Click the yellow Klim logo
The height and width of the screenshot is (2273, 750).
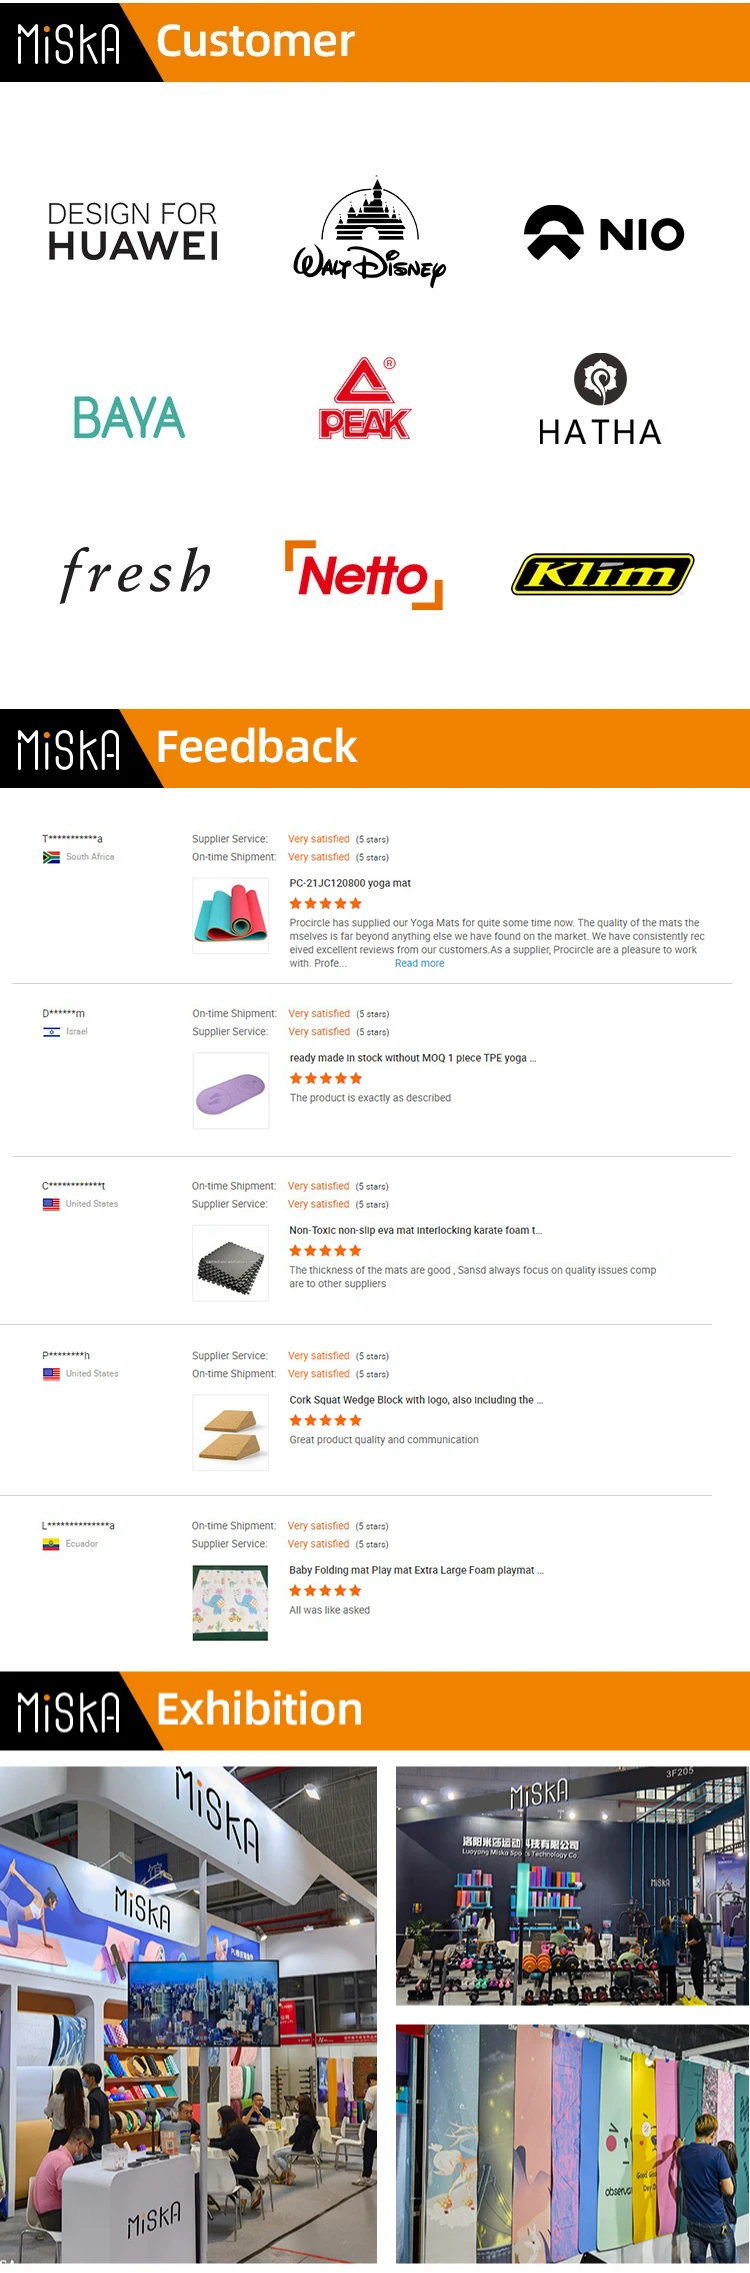click(603, 574)
